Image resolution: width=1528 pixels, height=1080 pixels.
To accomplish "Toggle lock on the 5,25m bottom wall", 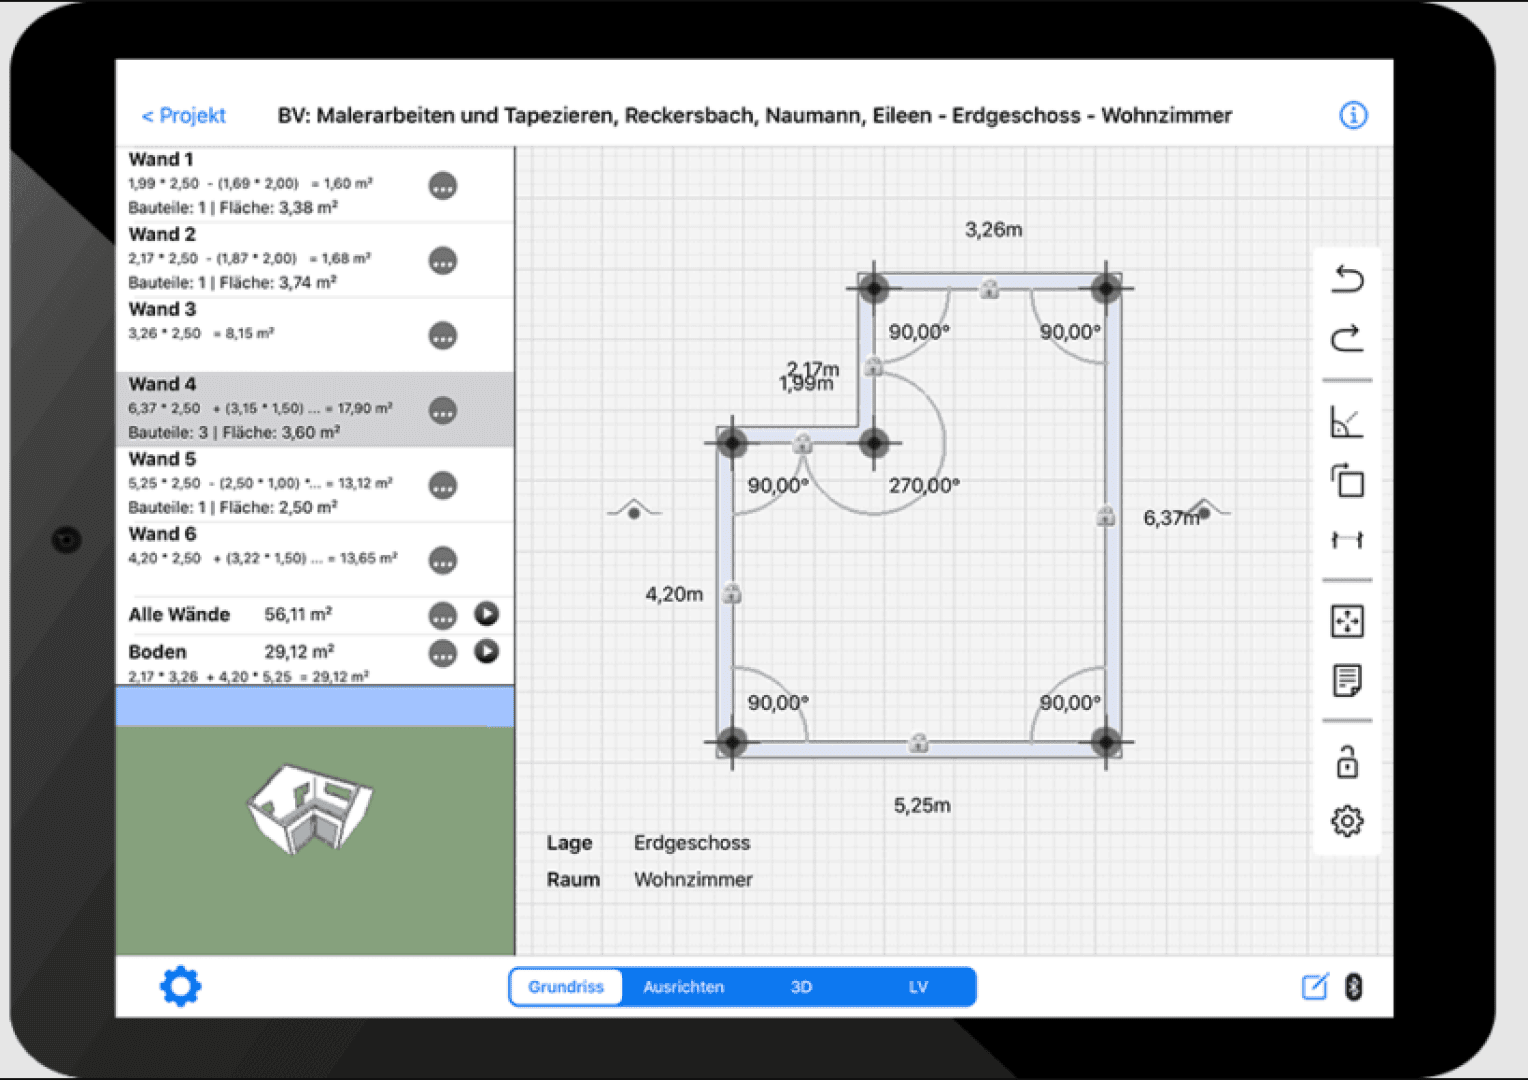I will click(x=918, y=743).
